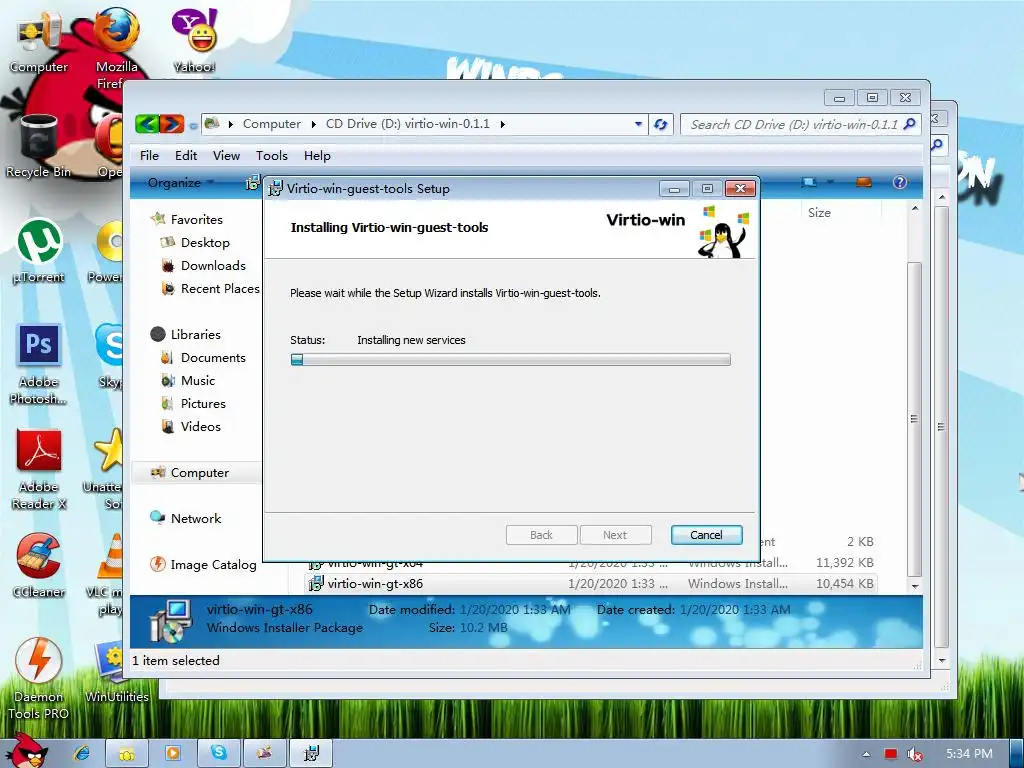The image size is (1024, 768).
Task: Go back in the Explorer window
Action: [x=148, y=123]
